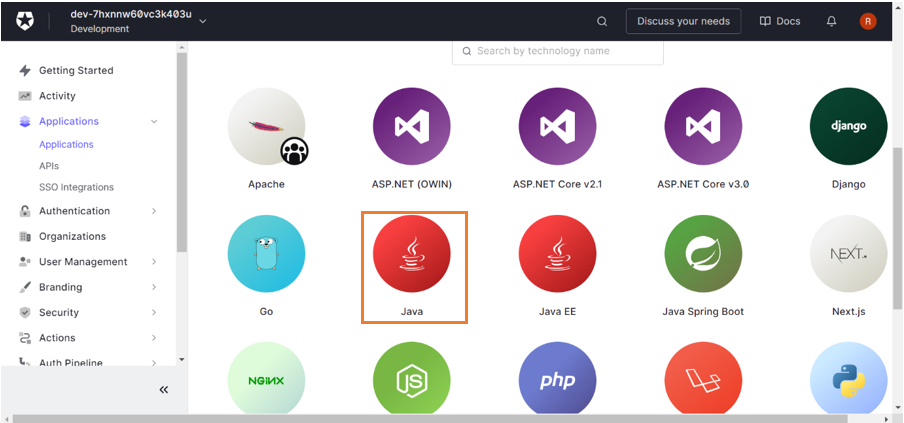The image size is (904, 423).
Task: Collapse the Applications sidebar section
Action: tap(154, 122)
